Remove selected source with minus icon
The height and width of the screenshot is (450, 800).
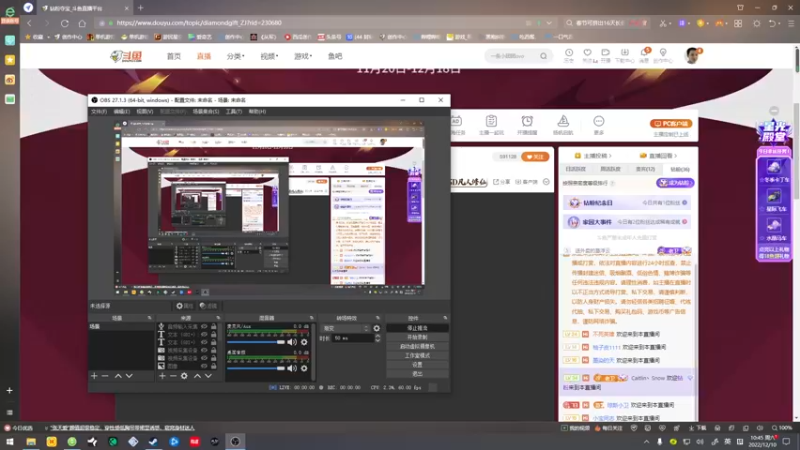point(173,376)
